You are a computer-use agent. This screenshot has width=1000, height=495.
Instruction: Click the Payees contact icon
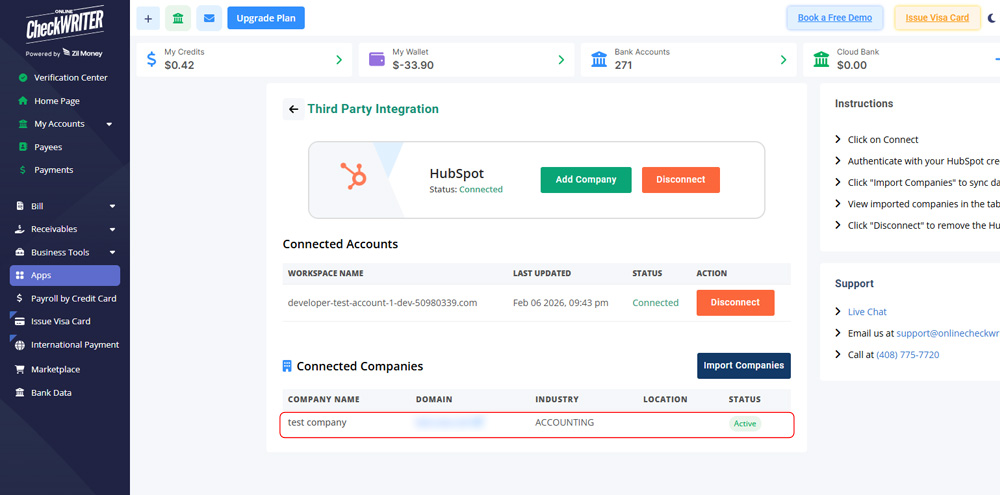(x=23, y=147)
